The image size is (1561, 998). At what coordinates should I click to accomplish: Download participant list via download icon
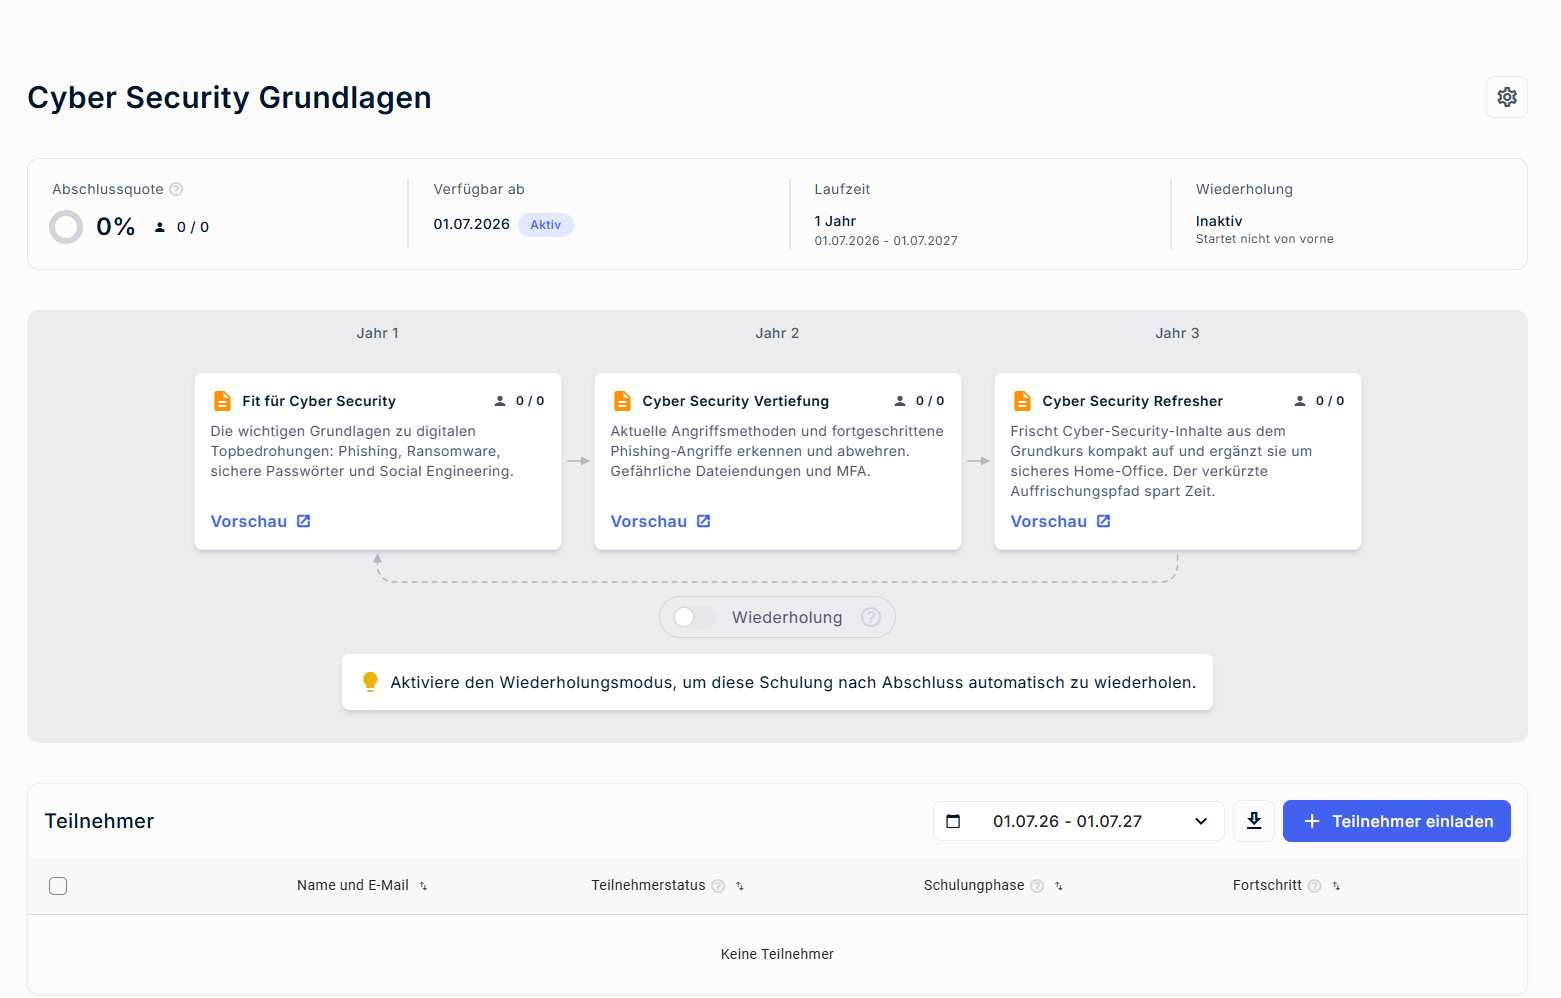(x=1254, y=821)
